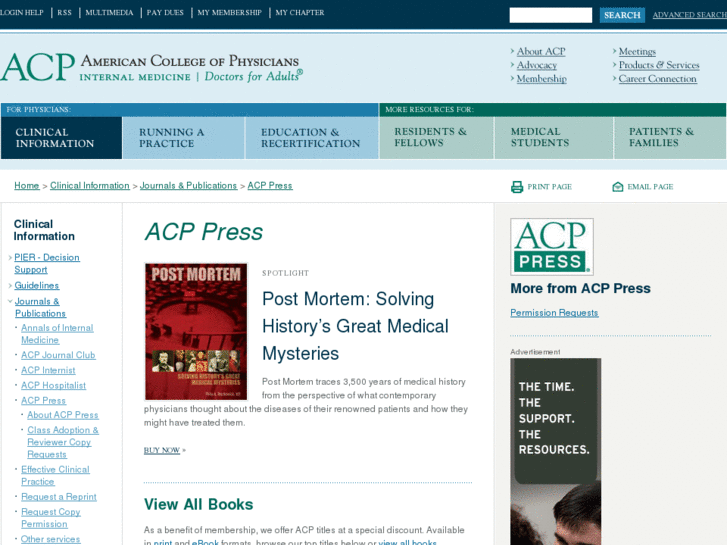Open the Membership header link

click(542, 79)
